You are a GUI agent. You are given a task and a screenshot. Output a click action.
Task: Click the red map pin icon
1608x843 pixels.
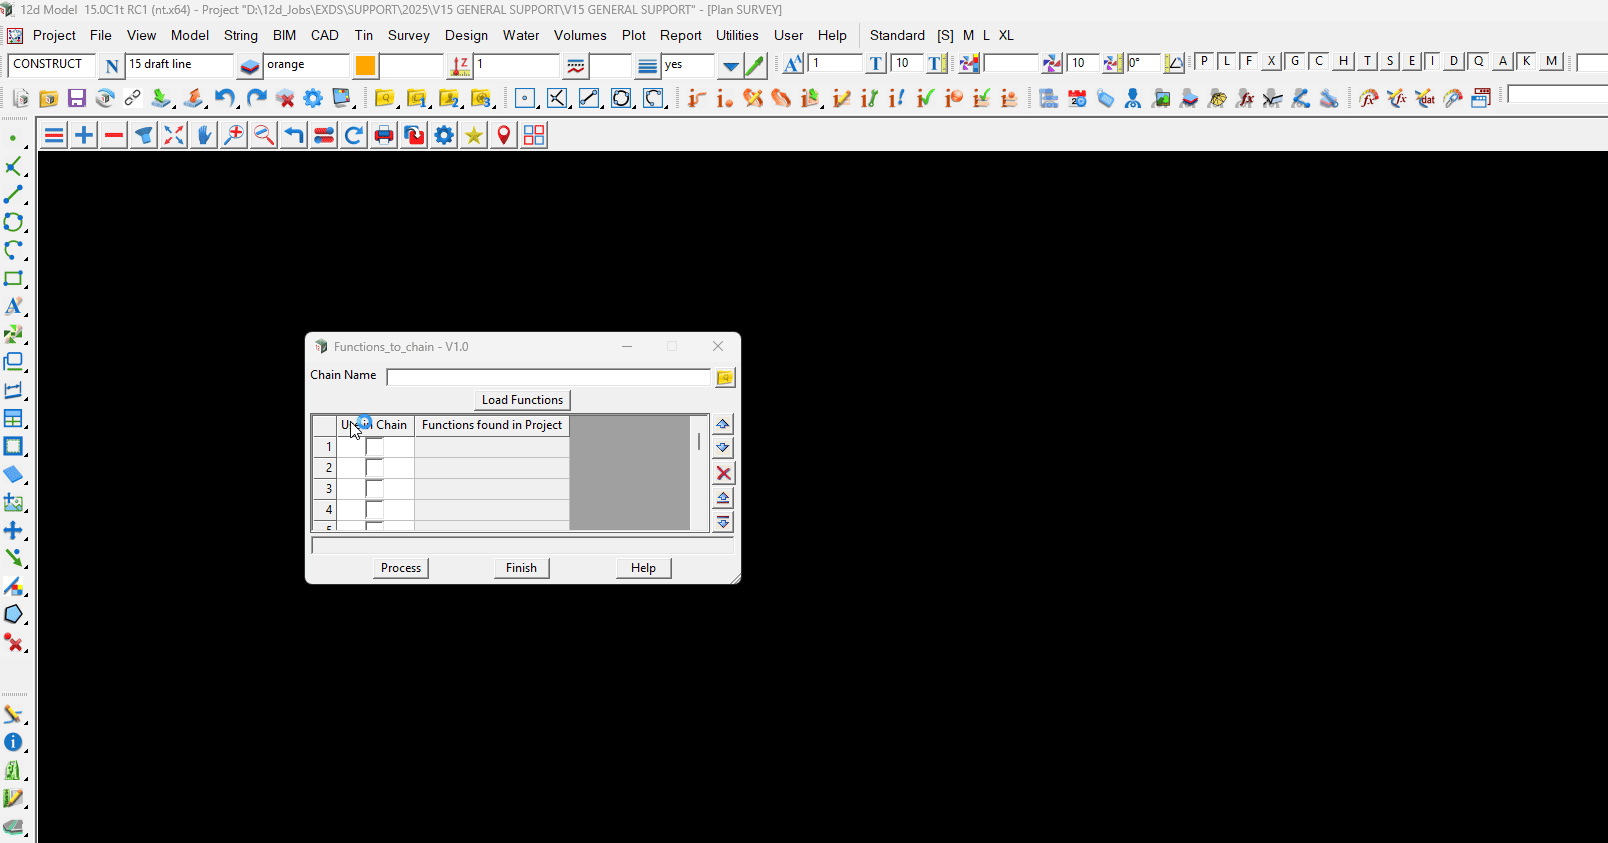point(504,135)
